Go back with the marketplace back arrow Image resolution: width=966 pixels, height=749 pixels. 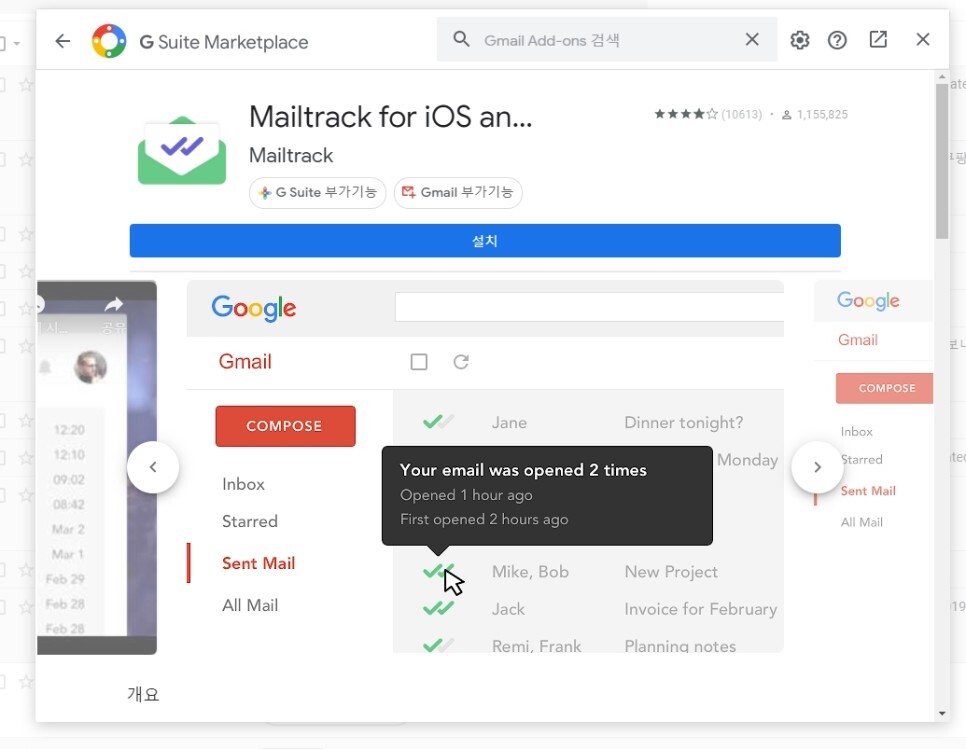(63, 41)
